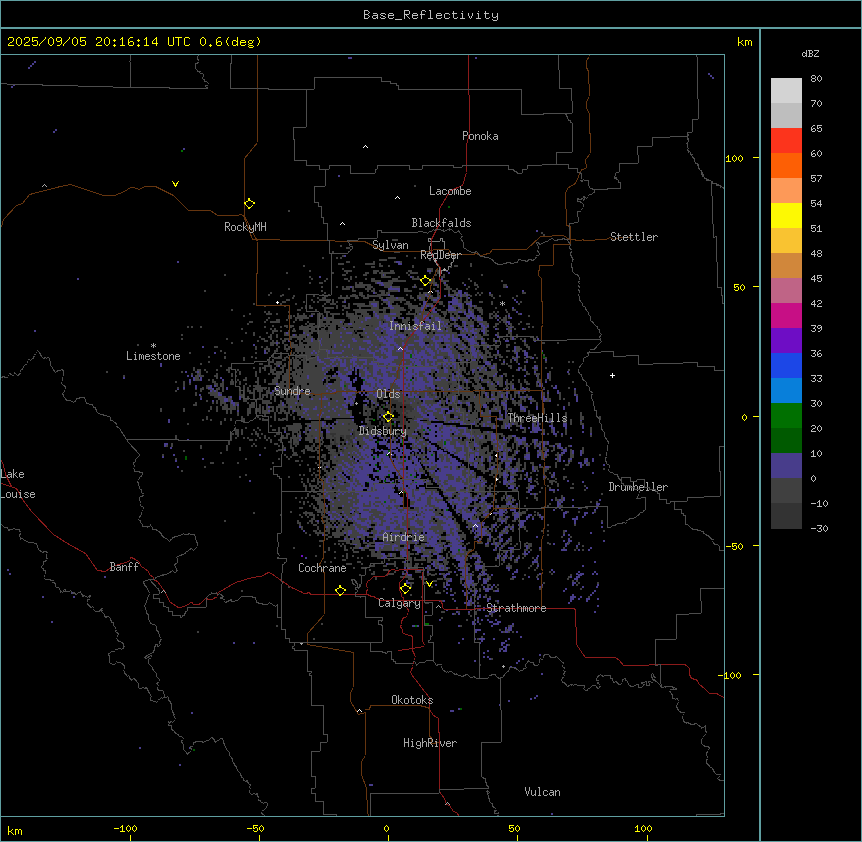Click the white plus marker west of Drumheller
862x842 pixels.
[x=612, y=375]
